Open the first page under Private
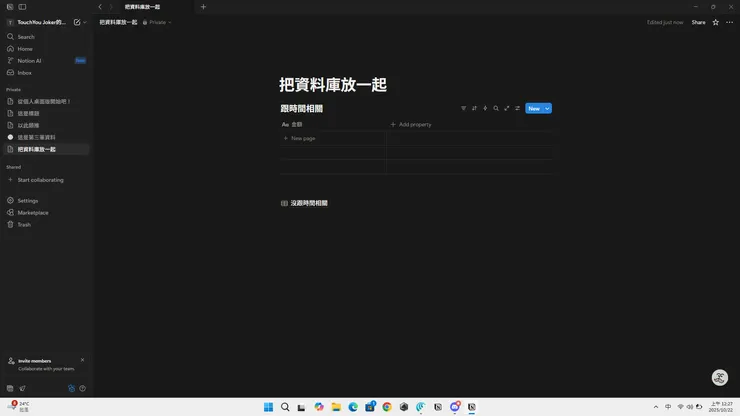Image resolution: width=740 pixels, height=416 pixels. (46, 102)
